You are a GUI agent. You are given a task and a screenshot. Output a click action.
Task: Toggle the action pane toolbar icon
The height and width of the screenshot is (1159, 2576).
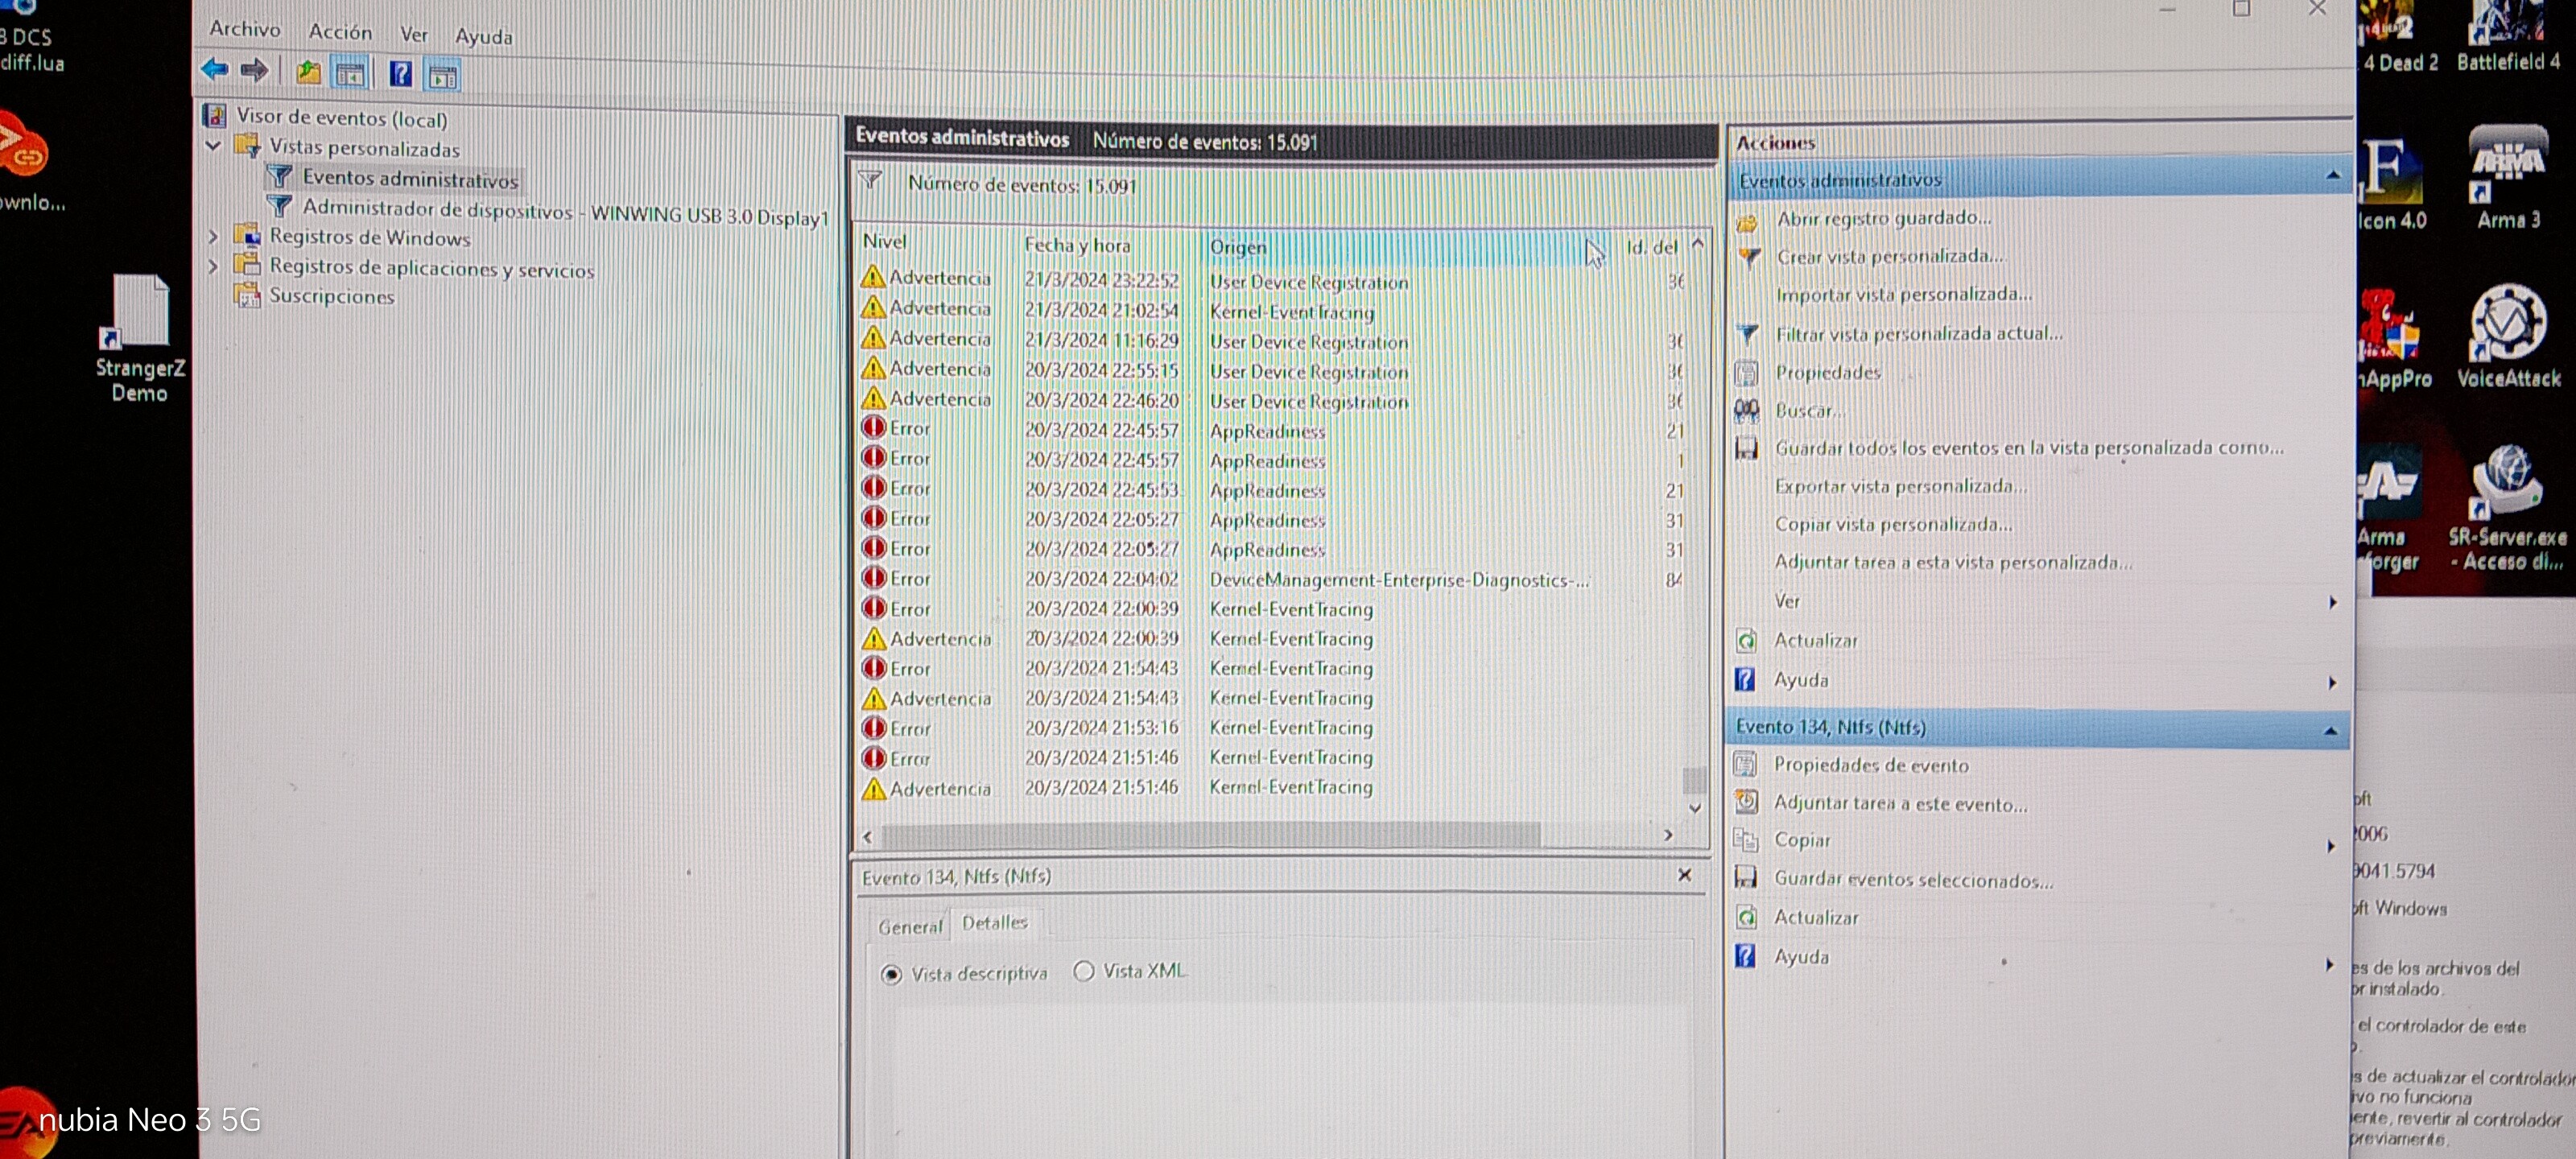point(443,76)
